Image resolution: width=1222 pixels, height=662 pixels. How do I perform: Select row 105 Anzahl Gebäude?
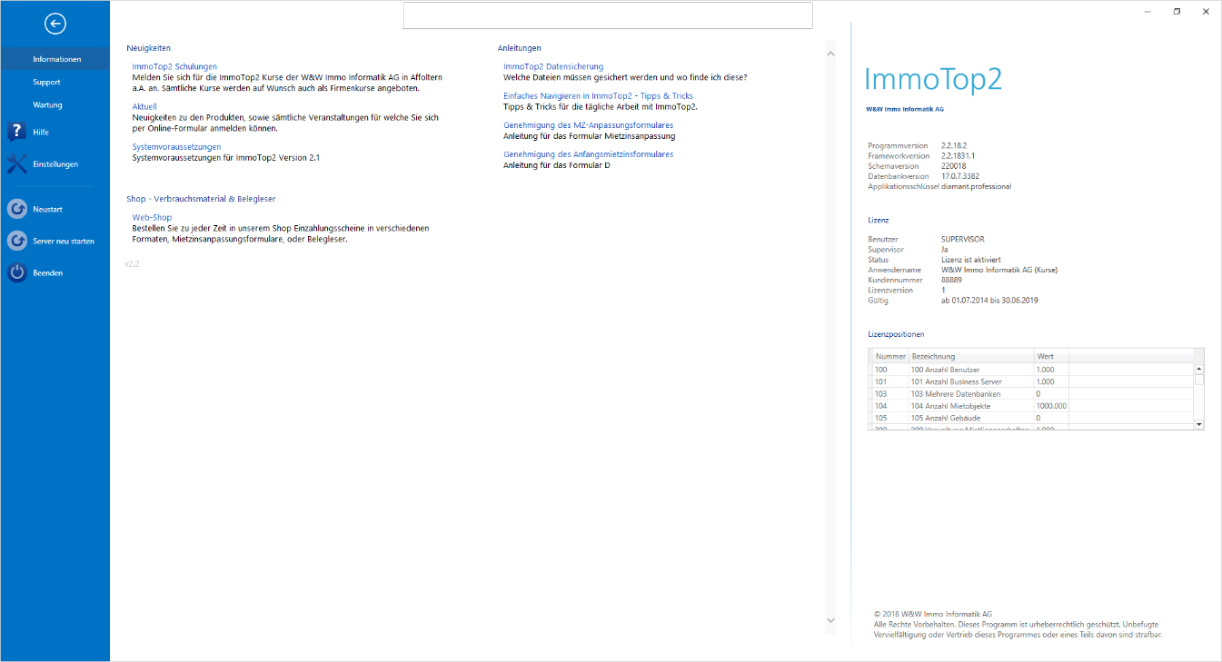(1032, 417)
